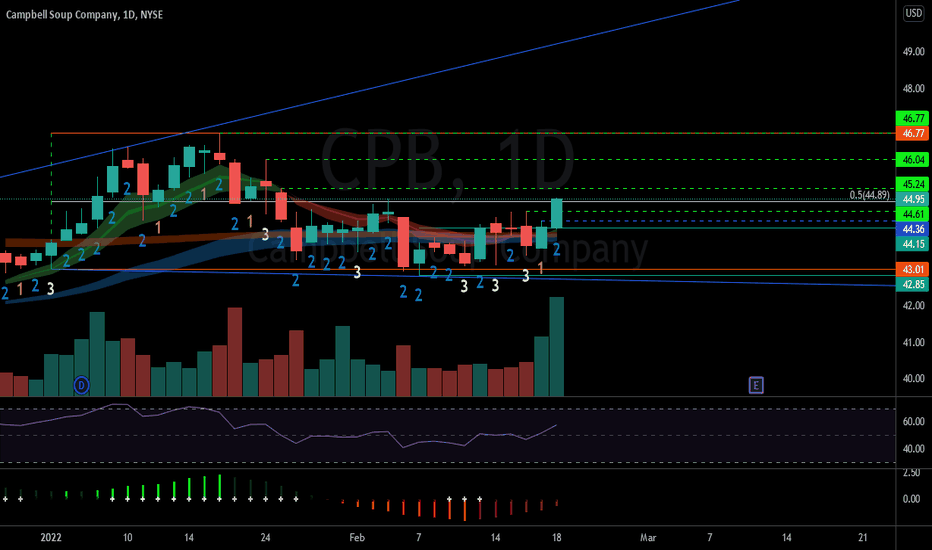Click the 45.24 price level label
Viewport: 932px width, 550px height.
(x=912, y=184)
